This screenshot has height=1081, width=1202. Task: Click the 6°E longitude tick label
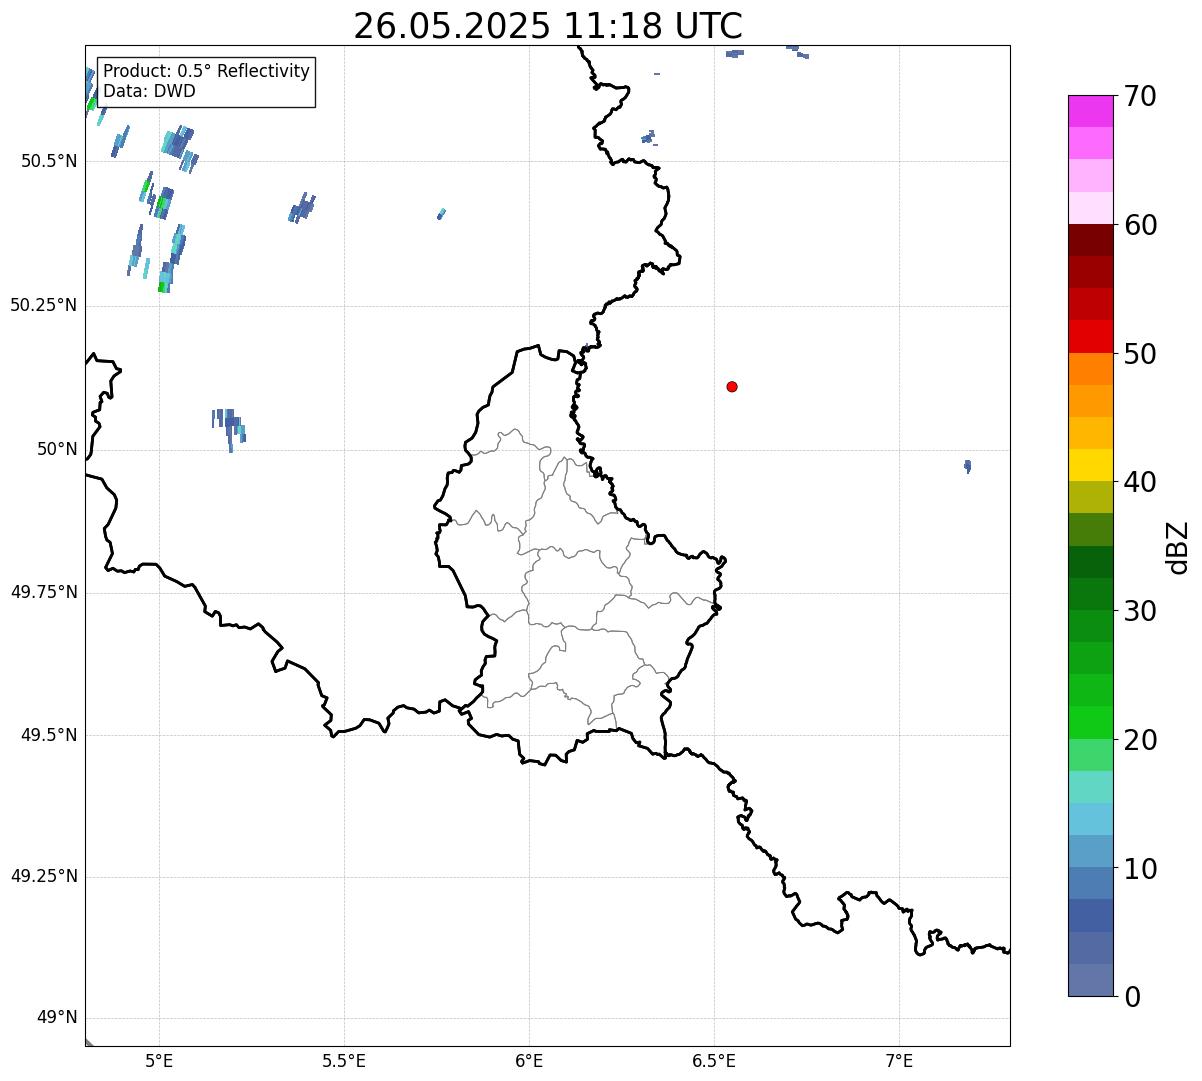[x=529, y=1060]
